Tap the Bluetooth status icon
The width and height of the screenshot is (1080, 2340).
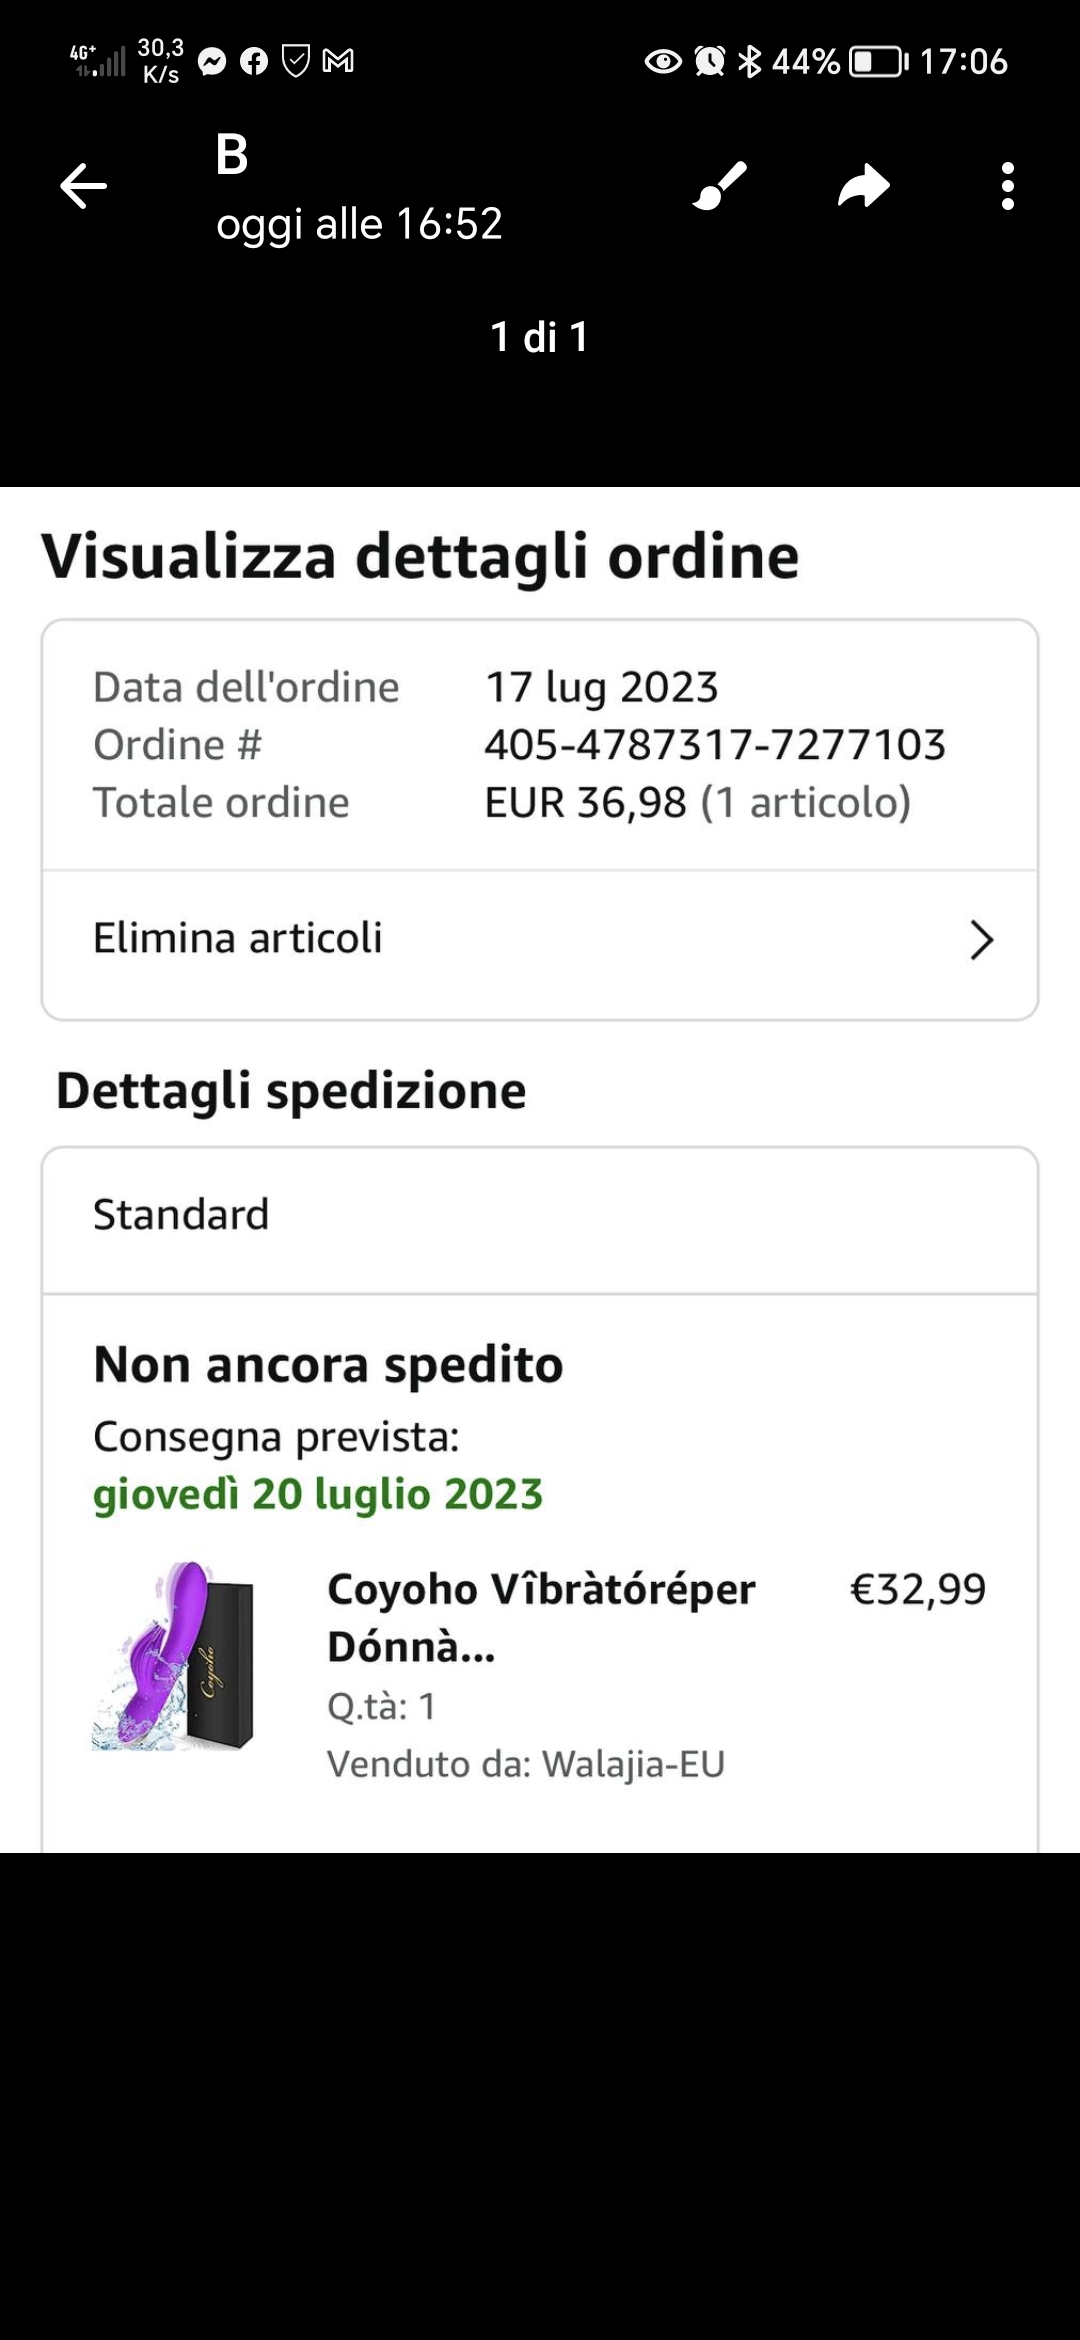[x=749, y=62]
